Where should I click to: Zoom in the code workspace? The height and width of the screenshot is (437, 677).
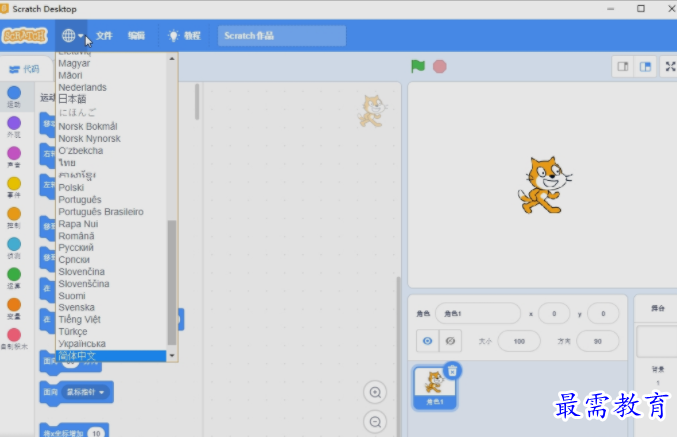point(375,392)
